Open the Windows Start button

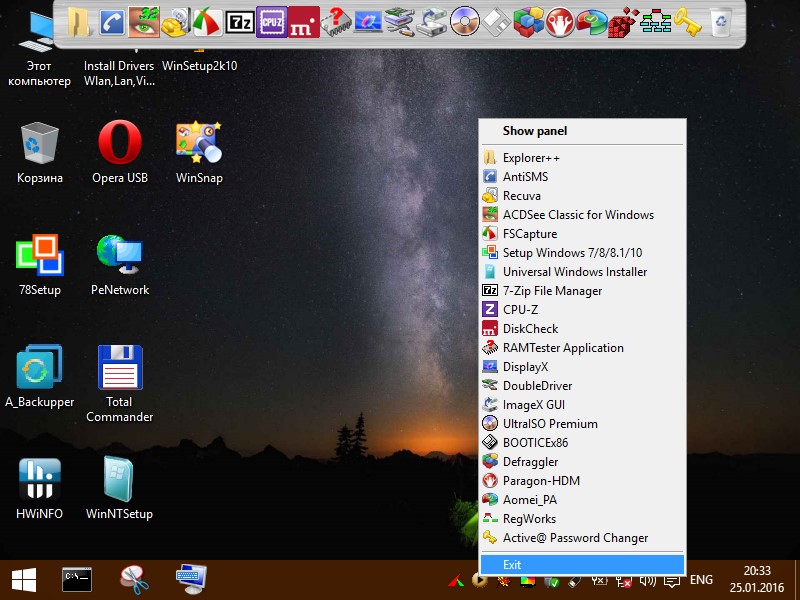pyautogui.click(x=24, y=580)
